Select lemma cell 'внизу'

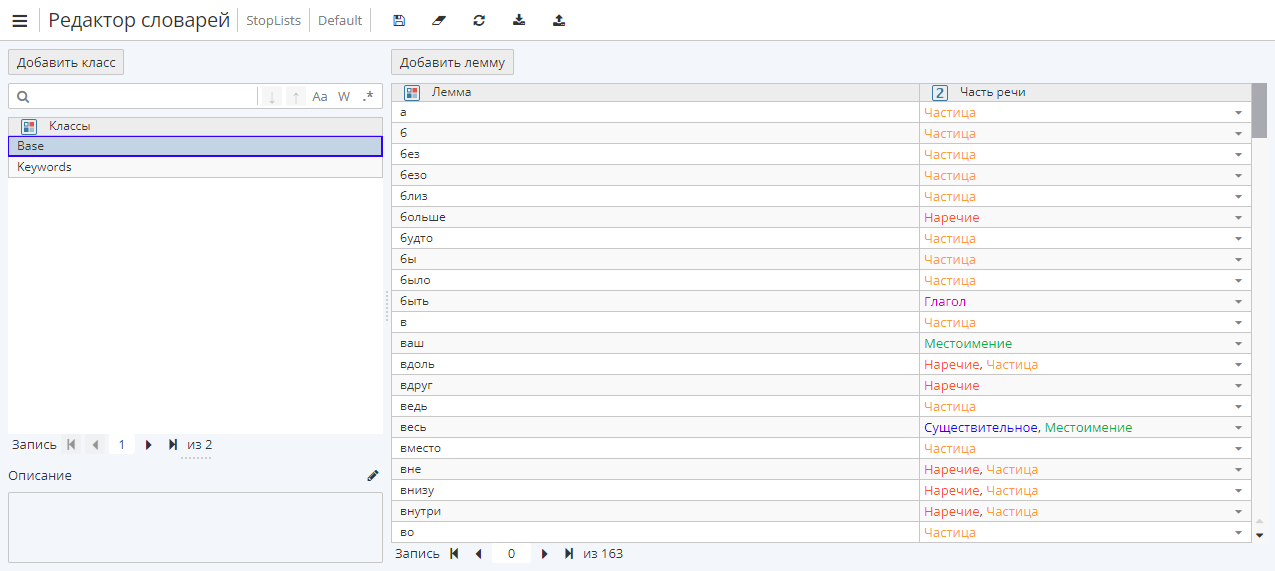point(655,491)
